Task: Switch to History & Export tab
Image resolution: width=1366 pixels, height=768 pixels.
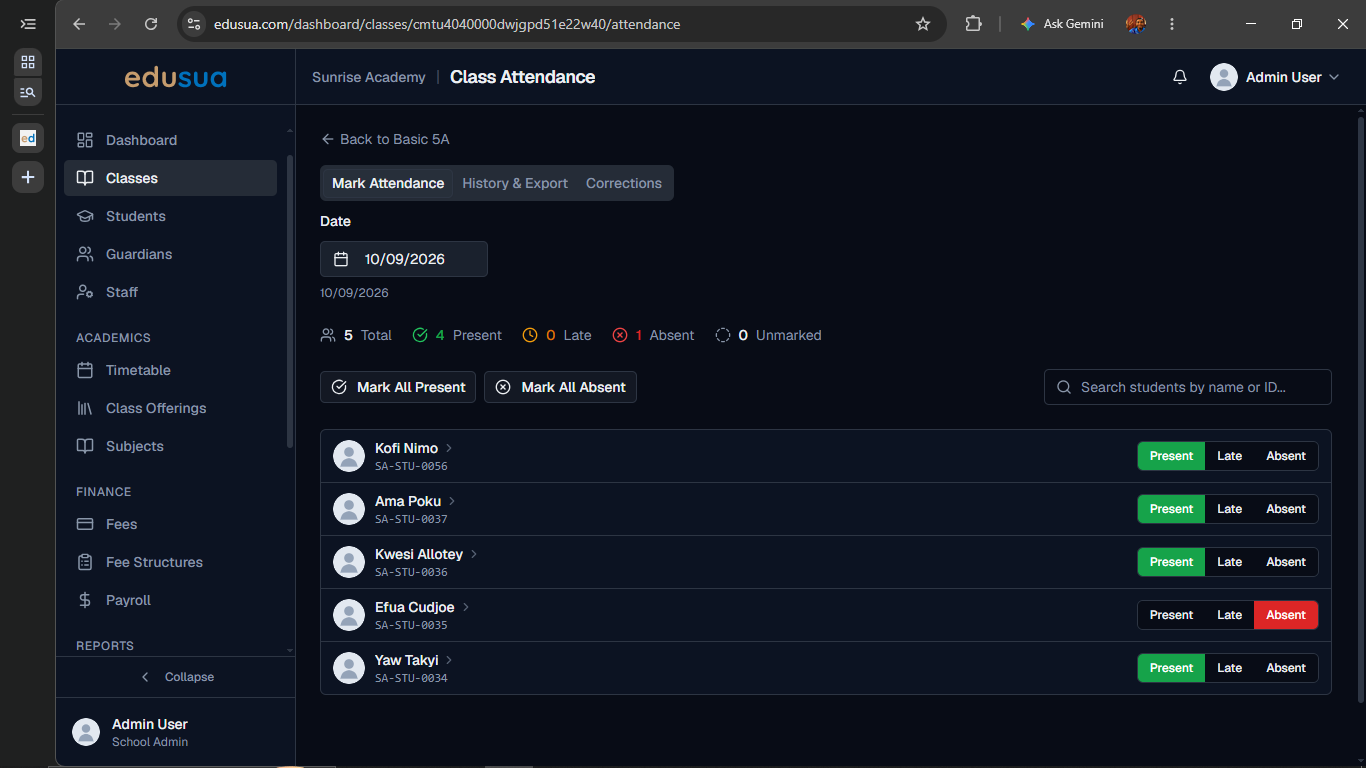Action: 515,183
